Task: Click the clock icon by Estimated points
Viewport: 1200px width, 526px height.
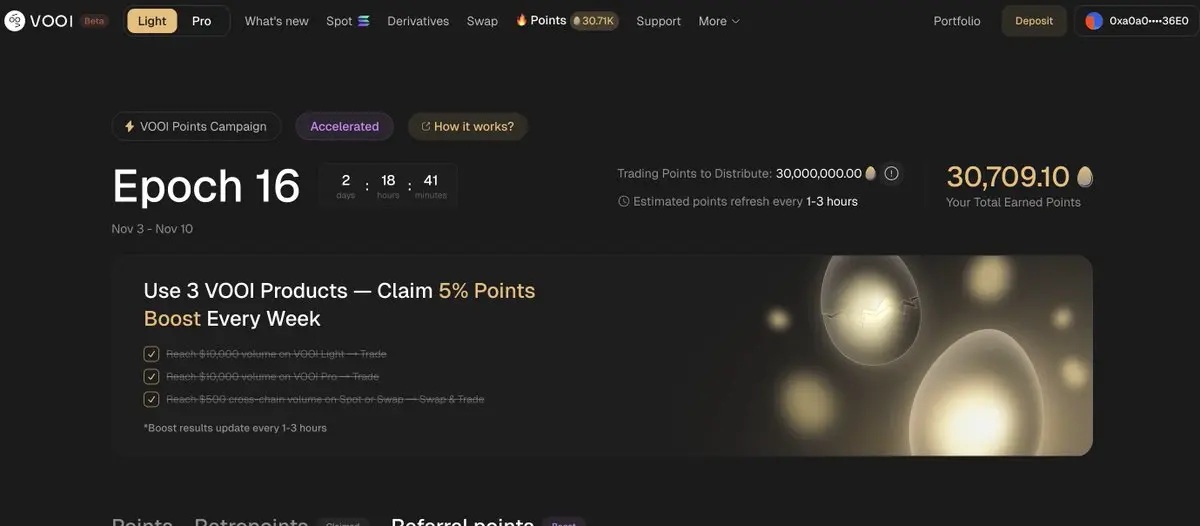Action: click(x=624, y=202)
